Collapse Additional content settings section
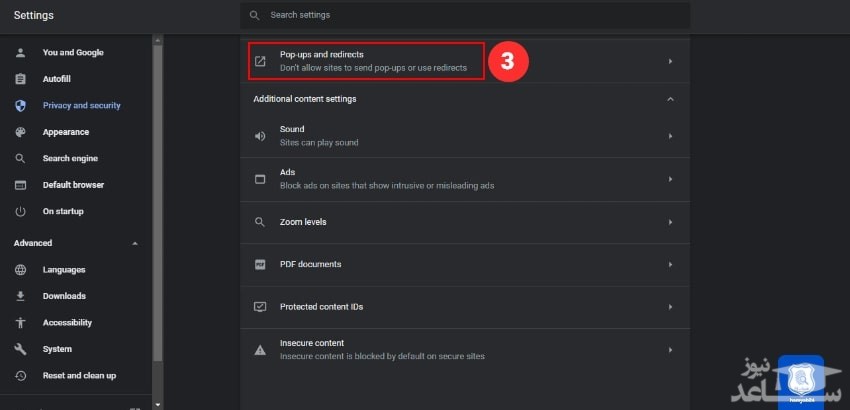 [670, 99]
